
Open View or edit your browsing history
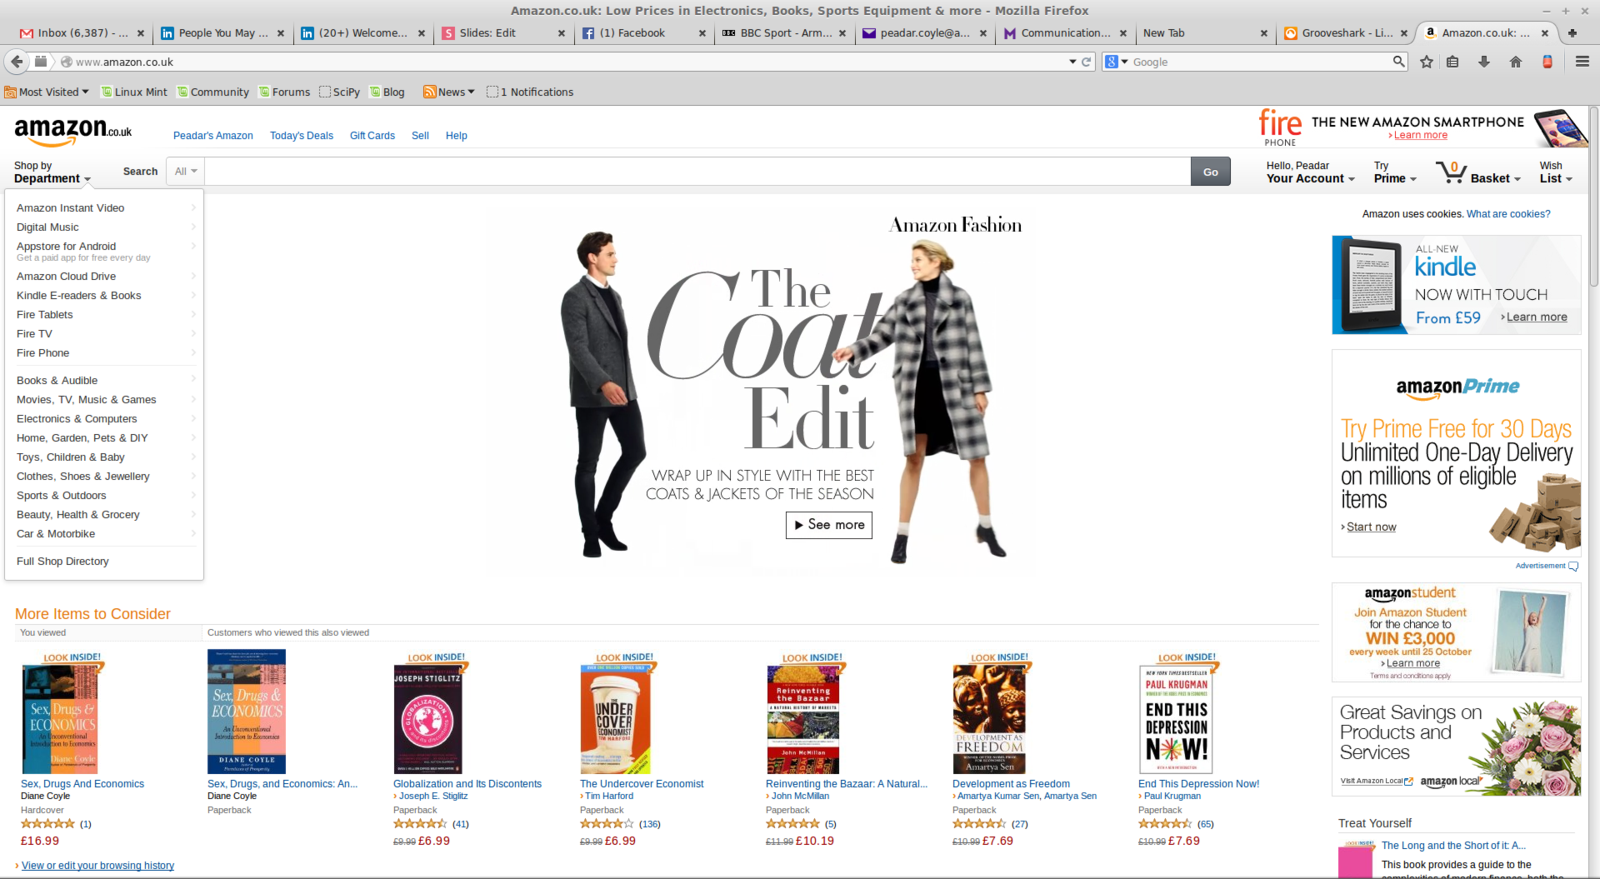(98, 866)
